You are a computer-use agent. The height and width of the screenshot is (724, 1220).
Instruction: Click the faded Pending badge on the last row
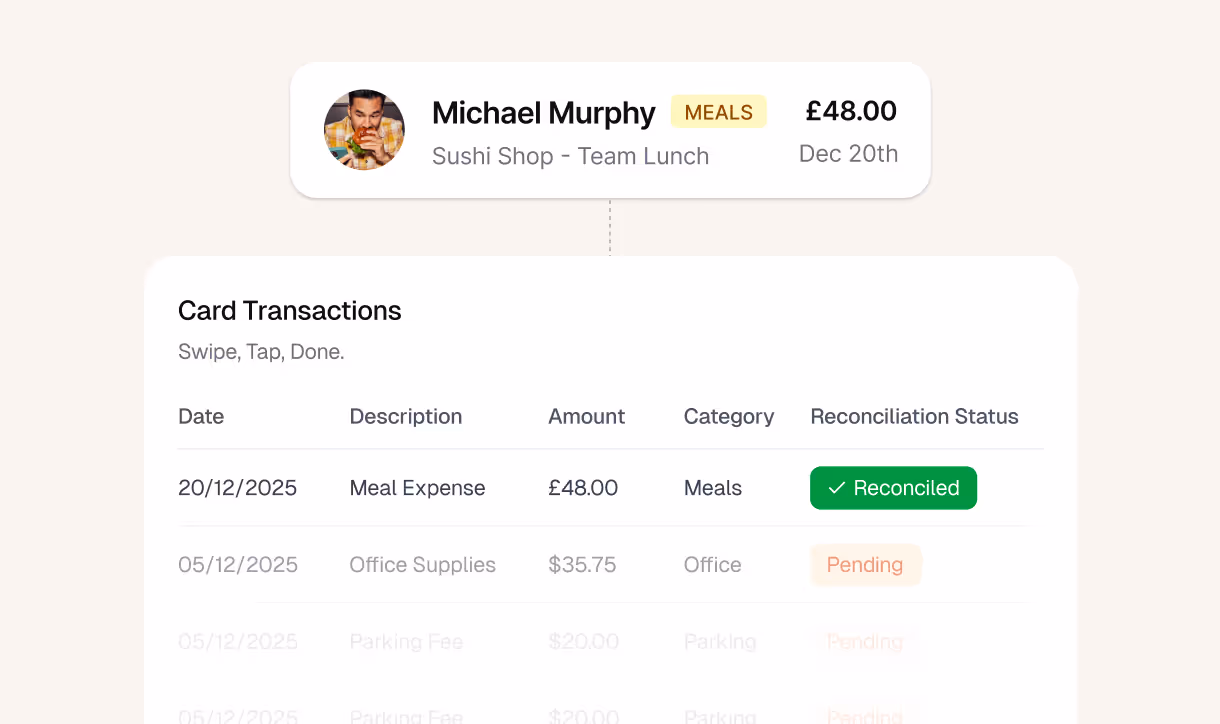pyautogui.click(x=865, y=714)
